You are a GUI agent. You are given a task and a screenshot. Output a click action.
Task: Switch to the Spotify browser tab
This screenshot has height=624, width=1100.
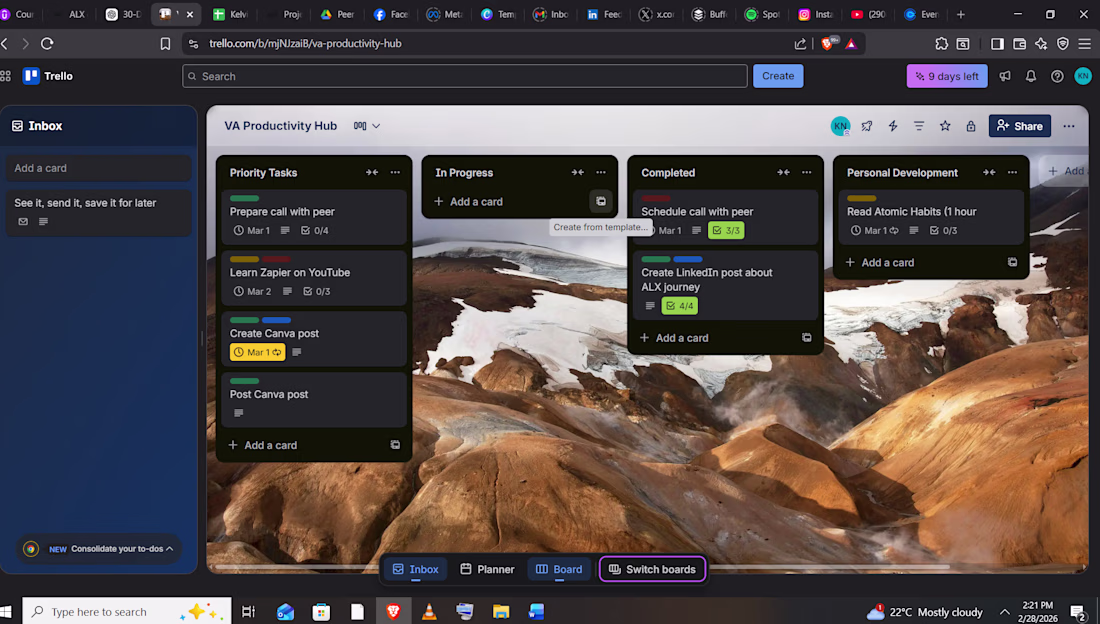pos(762,14)
